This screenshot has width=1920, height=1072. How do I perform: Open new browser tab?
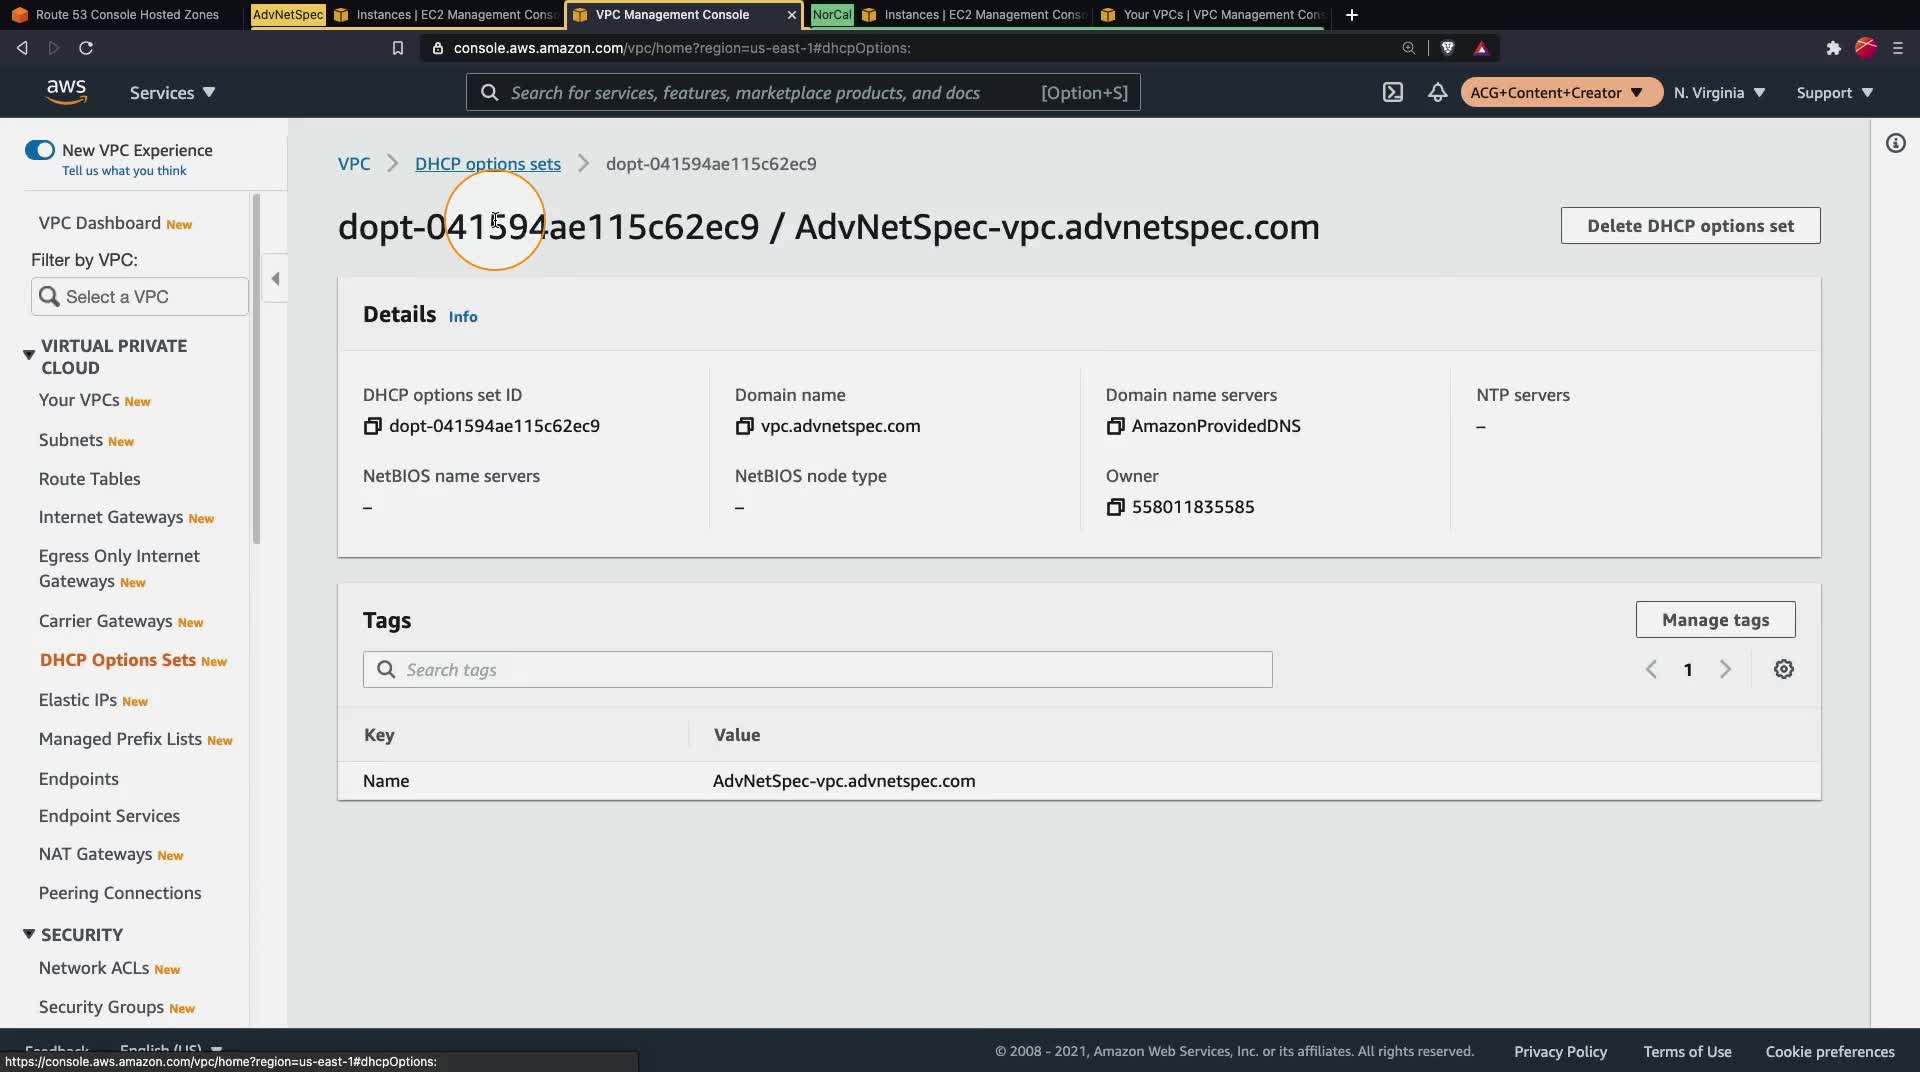click(x=1351, y=15)
